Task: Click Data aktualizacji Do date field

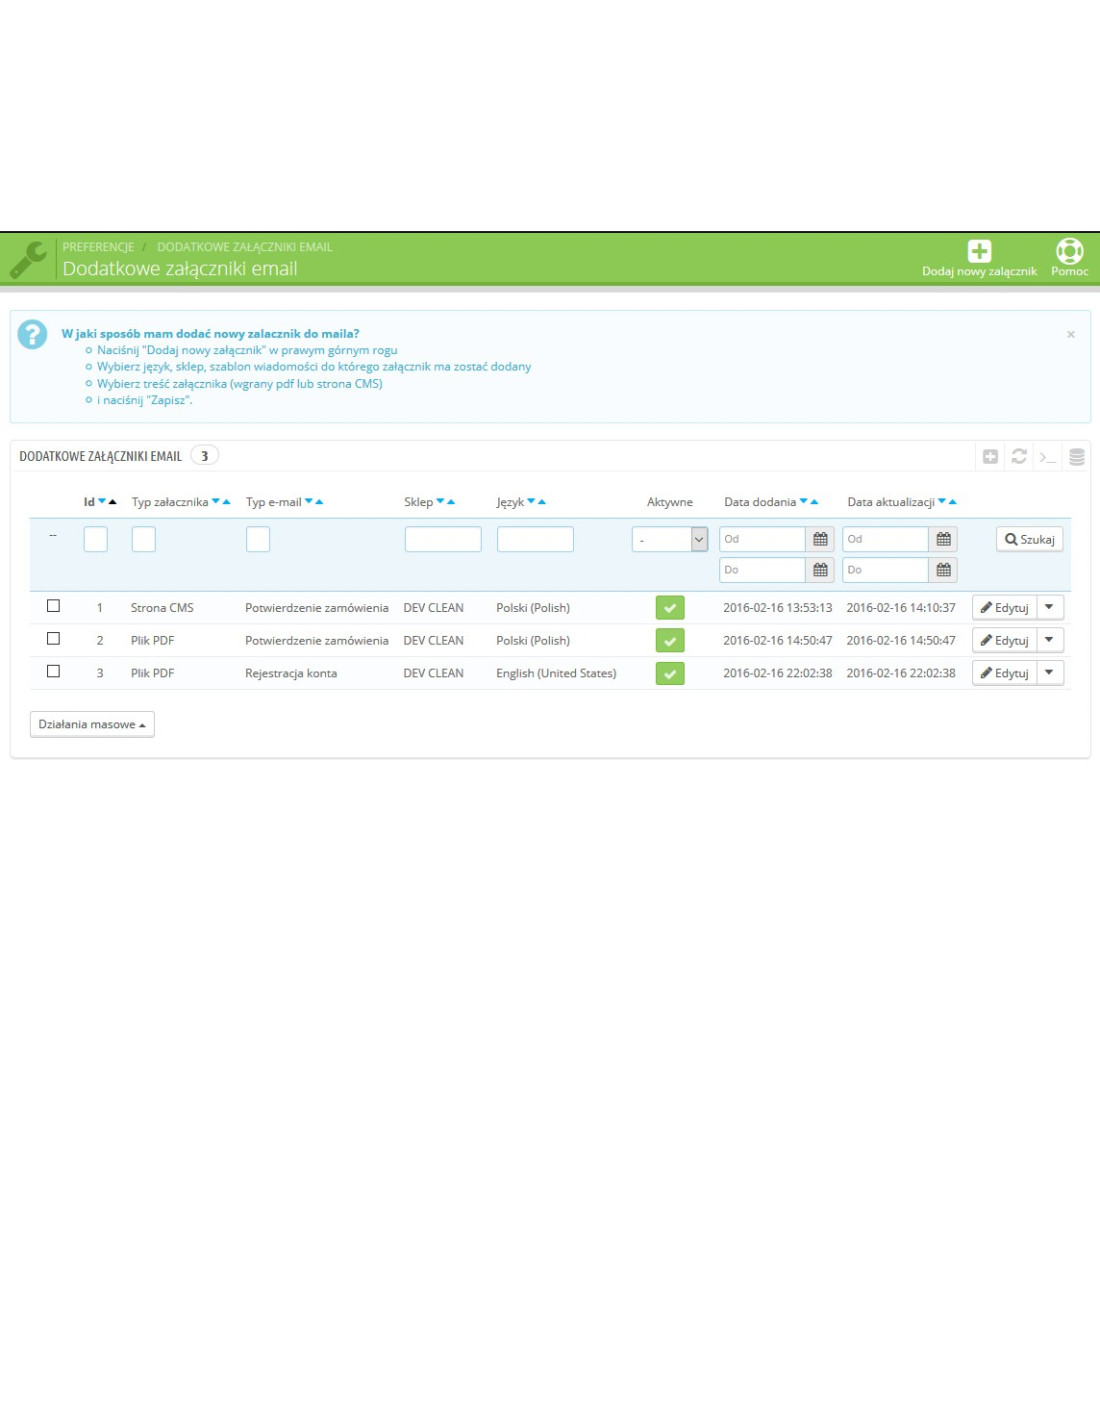Action: coord(885,570)
